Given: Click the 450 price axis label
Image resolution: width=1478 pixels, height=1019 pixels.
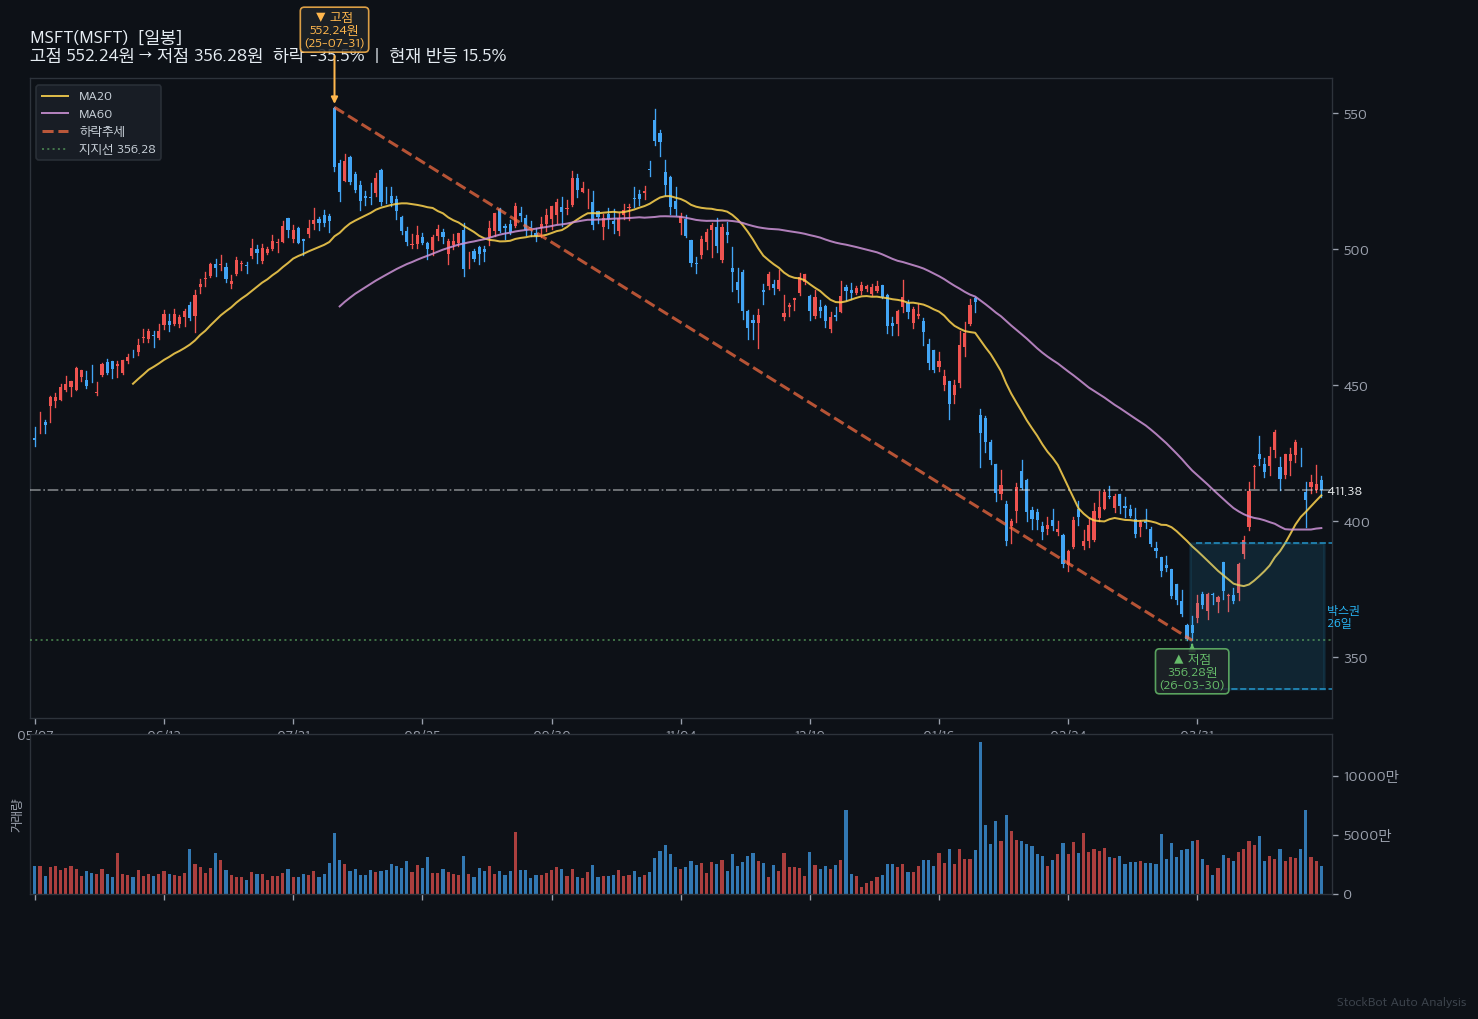Looking at the screenshot, I should [1356, 387].
